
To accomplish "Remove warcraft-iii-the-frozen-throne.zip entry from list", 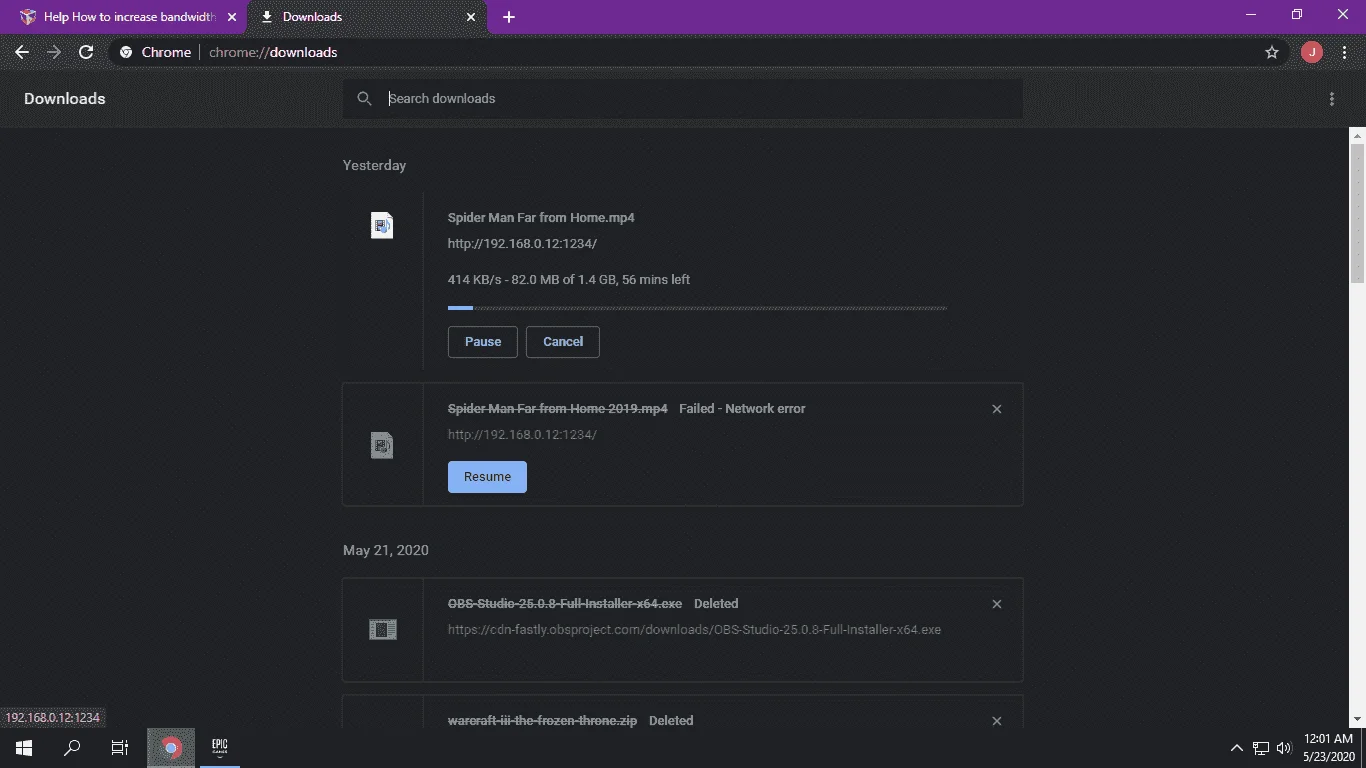I will [996, 721].
